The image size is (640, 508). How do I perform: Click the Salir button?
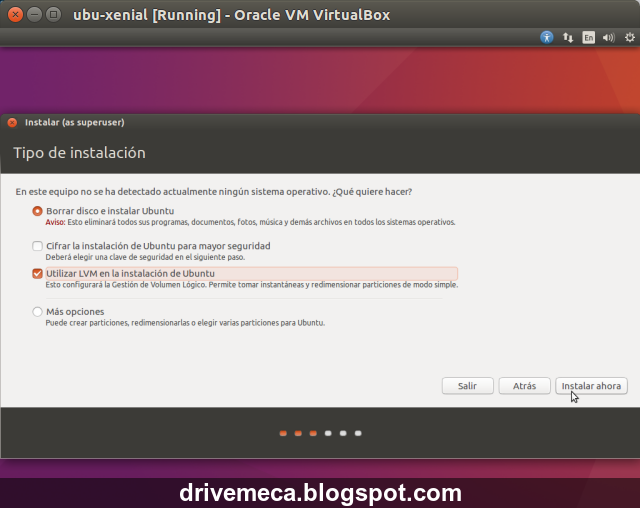click(x=467, y=386)
